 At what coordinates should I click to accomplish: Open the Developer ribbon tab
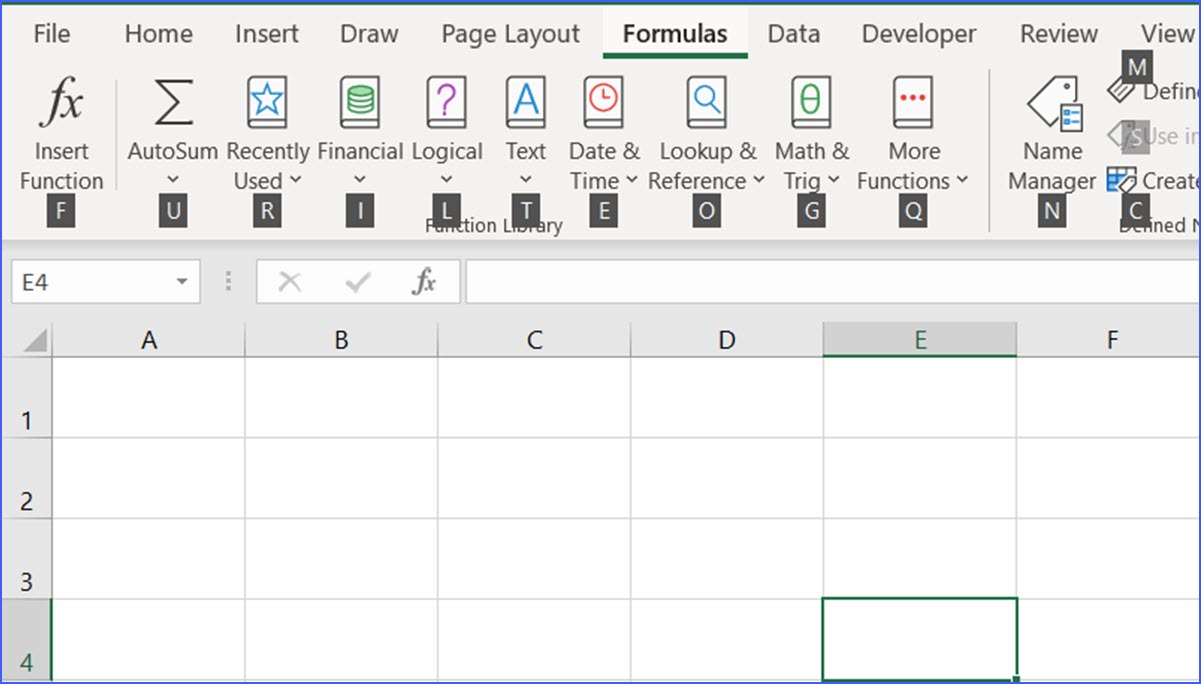click(917, 33)
